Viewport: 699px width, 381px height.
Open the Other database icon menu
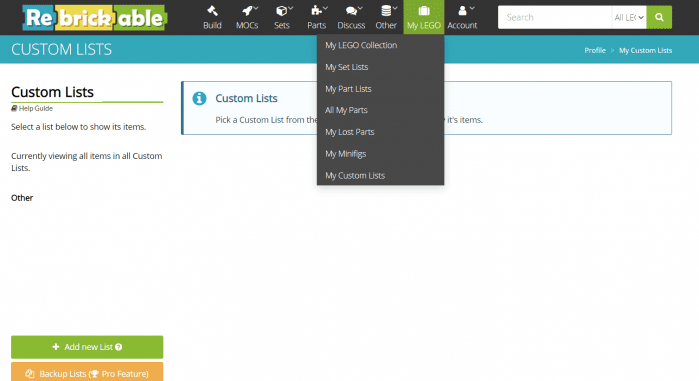[386, 11]
